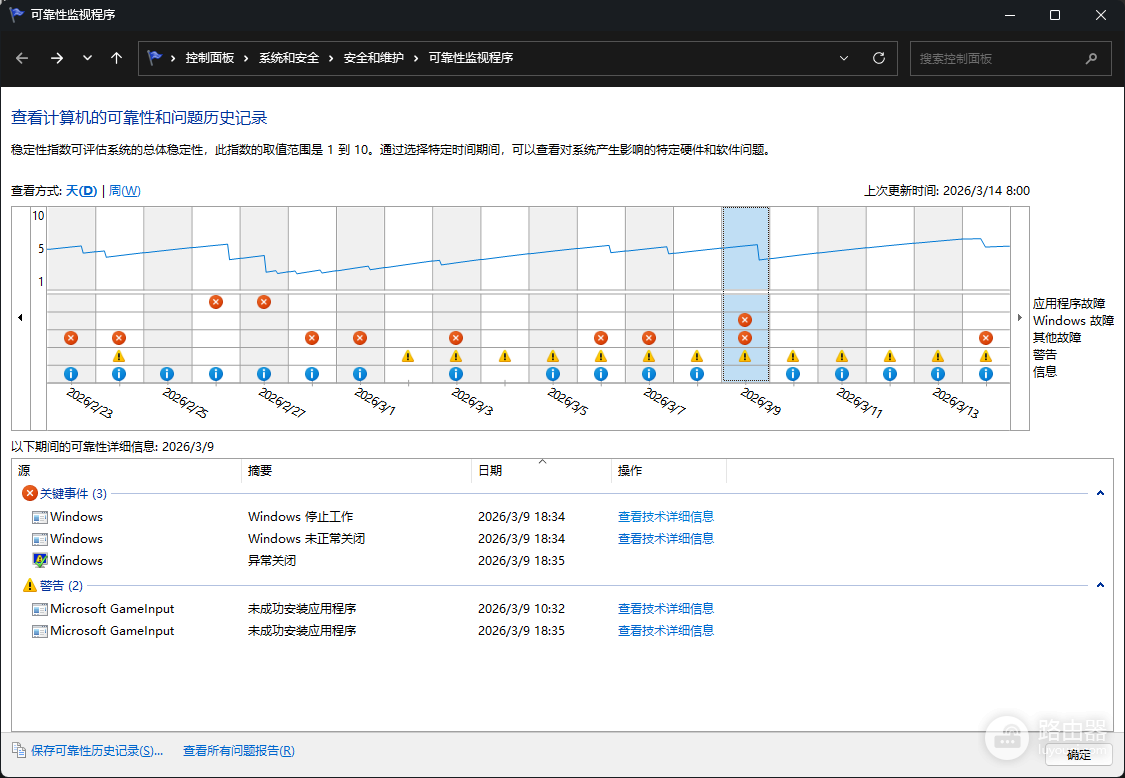Screen dimensions: 1125x778
Task: Select Windows failure icon on 2026/3/9
Action: pyautogui.click(x=745, y=320)
